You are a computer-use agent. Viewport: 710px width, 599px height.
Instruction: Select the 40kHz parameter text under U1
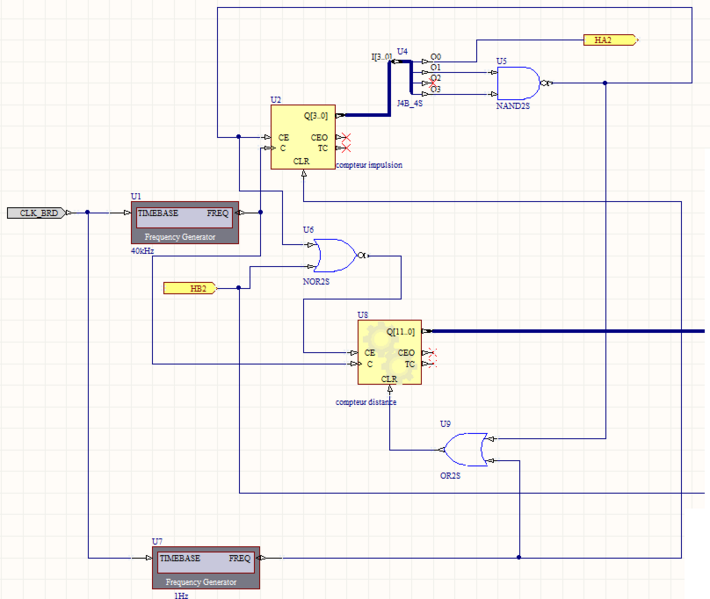click(142, 251)
